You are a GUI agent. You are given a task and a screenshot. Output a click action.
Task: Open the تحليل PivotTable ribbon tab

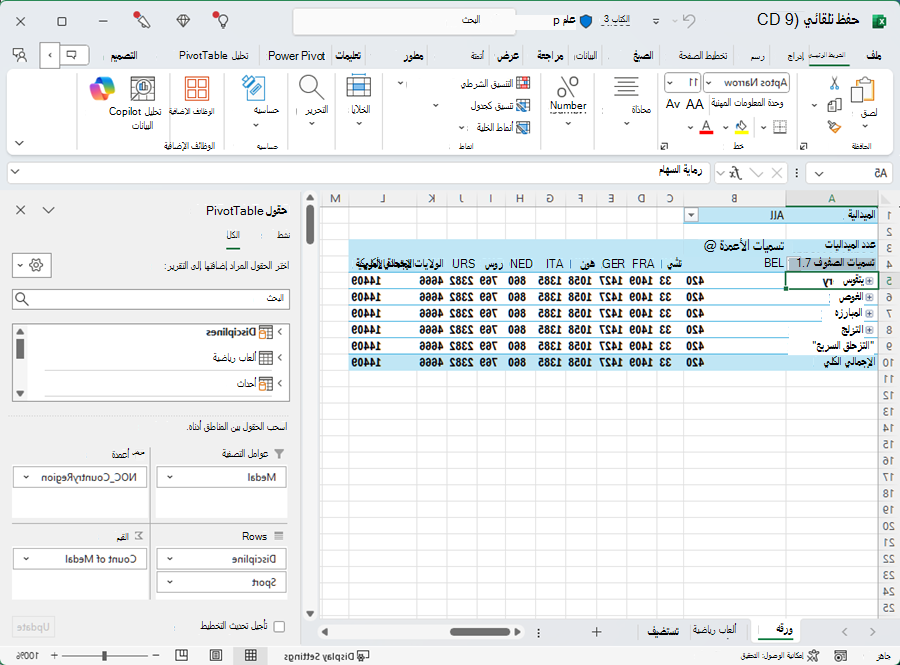[213, 56]
